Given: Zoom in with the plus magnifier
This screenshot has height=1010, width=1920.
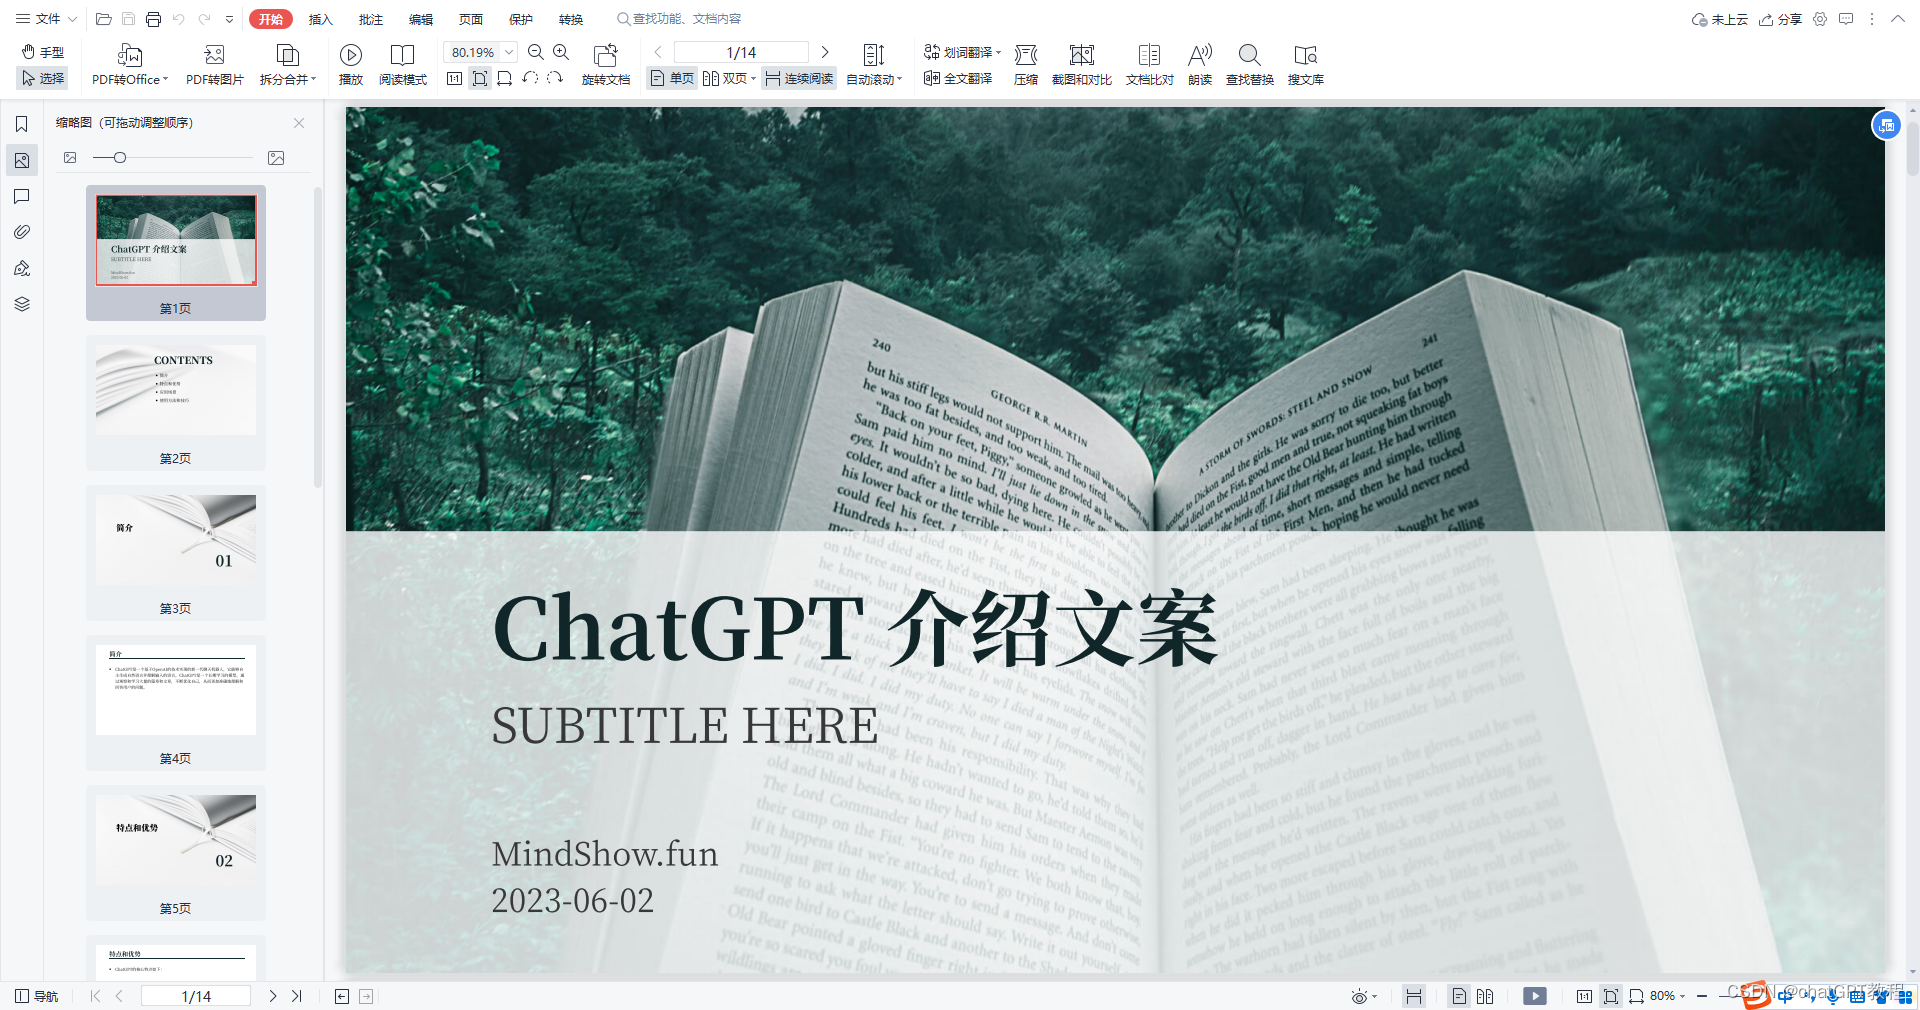Looking at the screenshot, I should (x=561, y=52).
